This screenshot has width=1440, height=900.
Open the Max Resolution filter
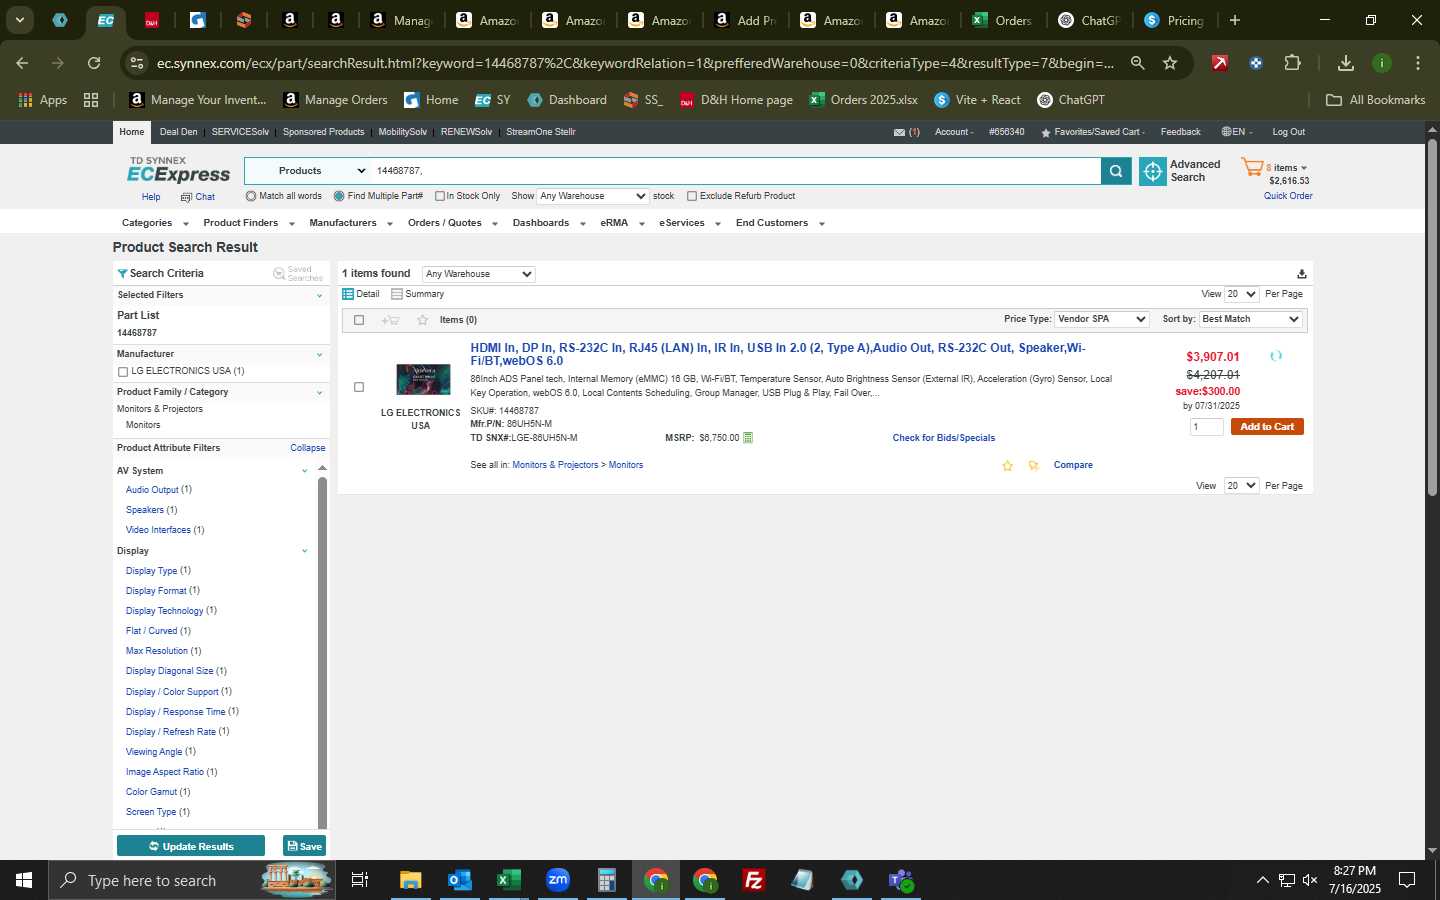pos(157,651)
